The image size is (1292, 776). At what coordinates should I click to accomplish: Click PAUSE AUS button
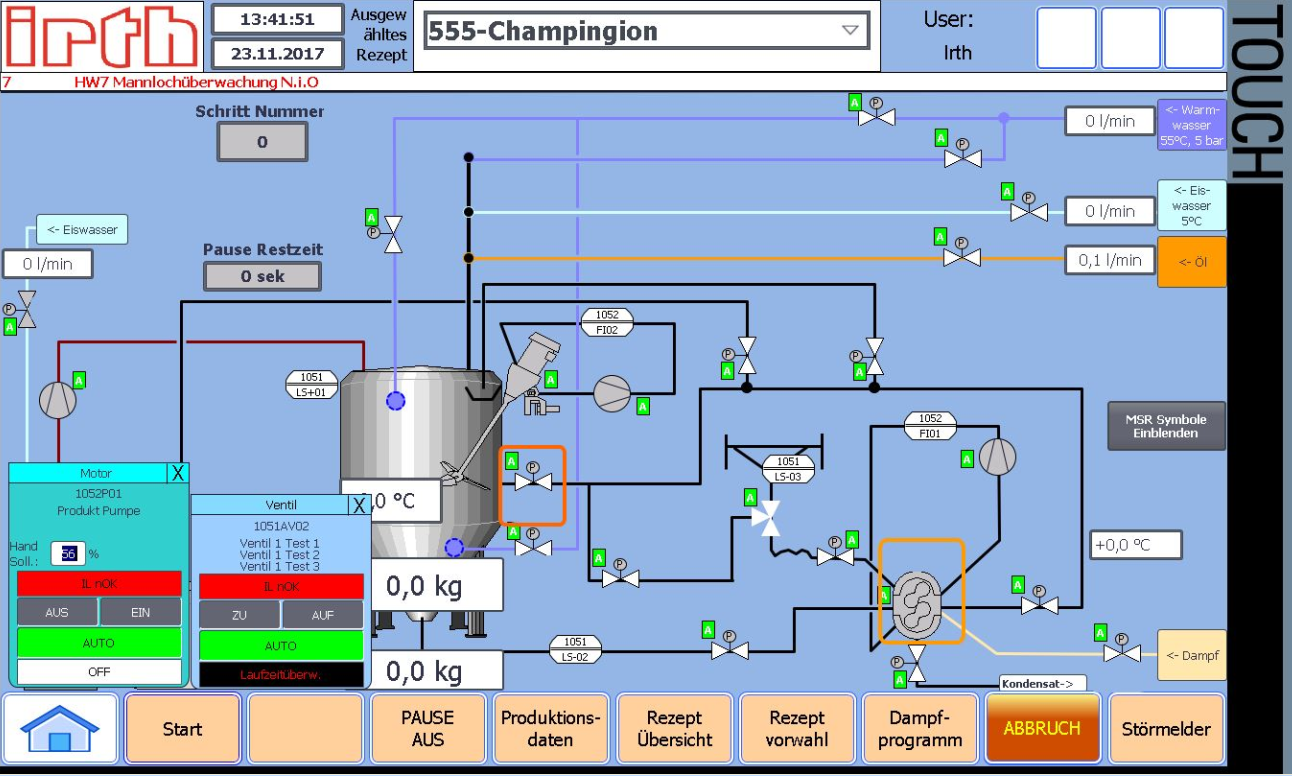click(x=427, y=729)
